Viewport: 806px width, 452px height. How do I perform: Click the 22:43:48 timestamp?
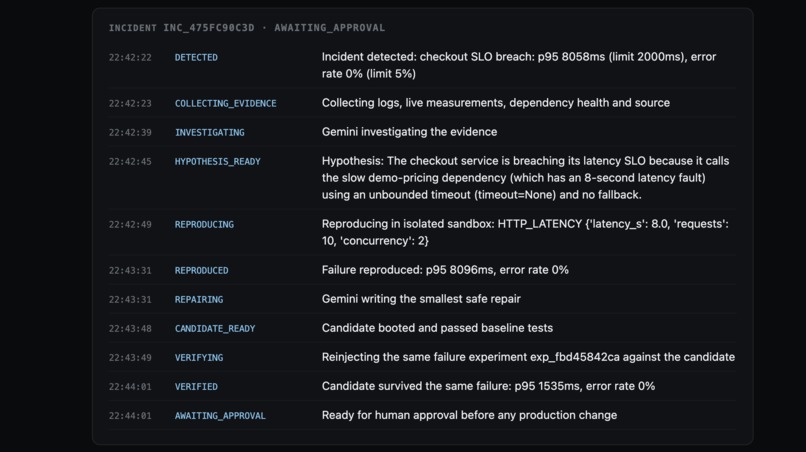[130, 329]
